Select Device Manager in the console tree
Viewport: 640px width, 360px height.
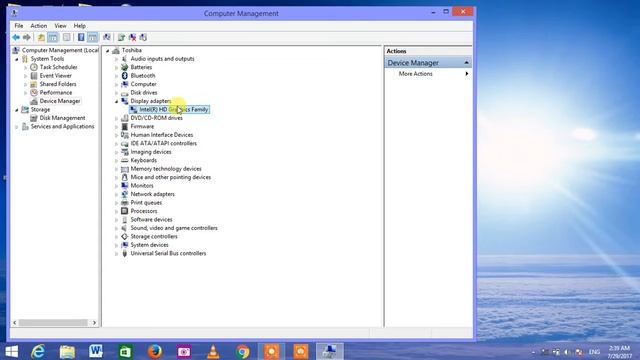pyautogui.click(x=60, y=101)
